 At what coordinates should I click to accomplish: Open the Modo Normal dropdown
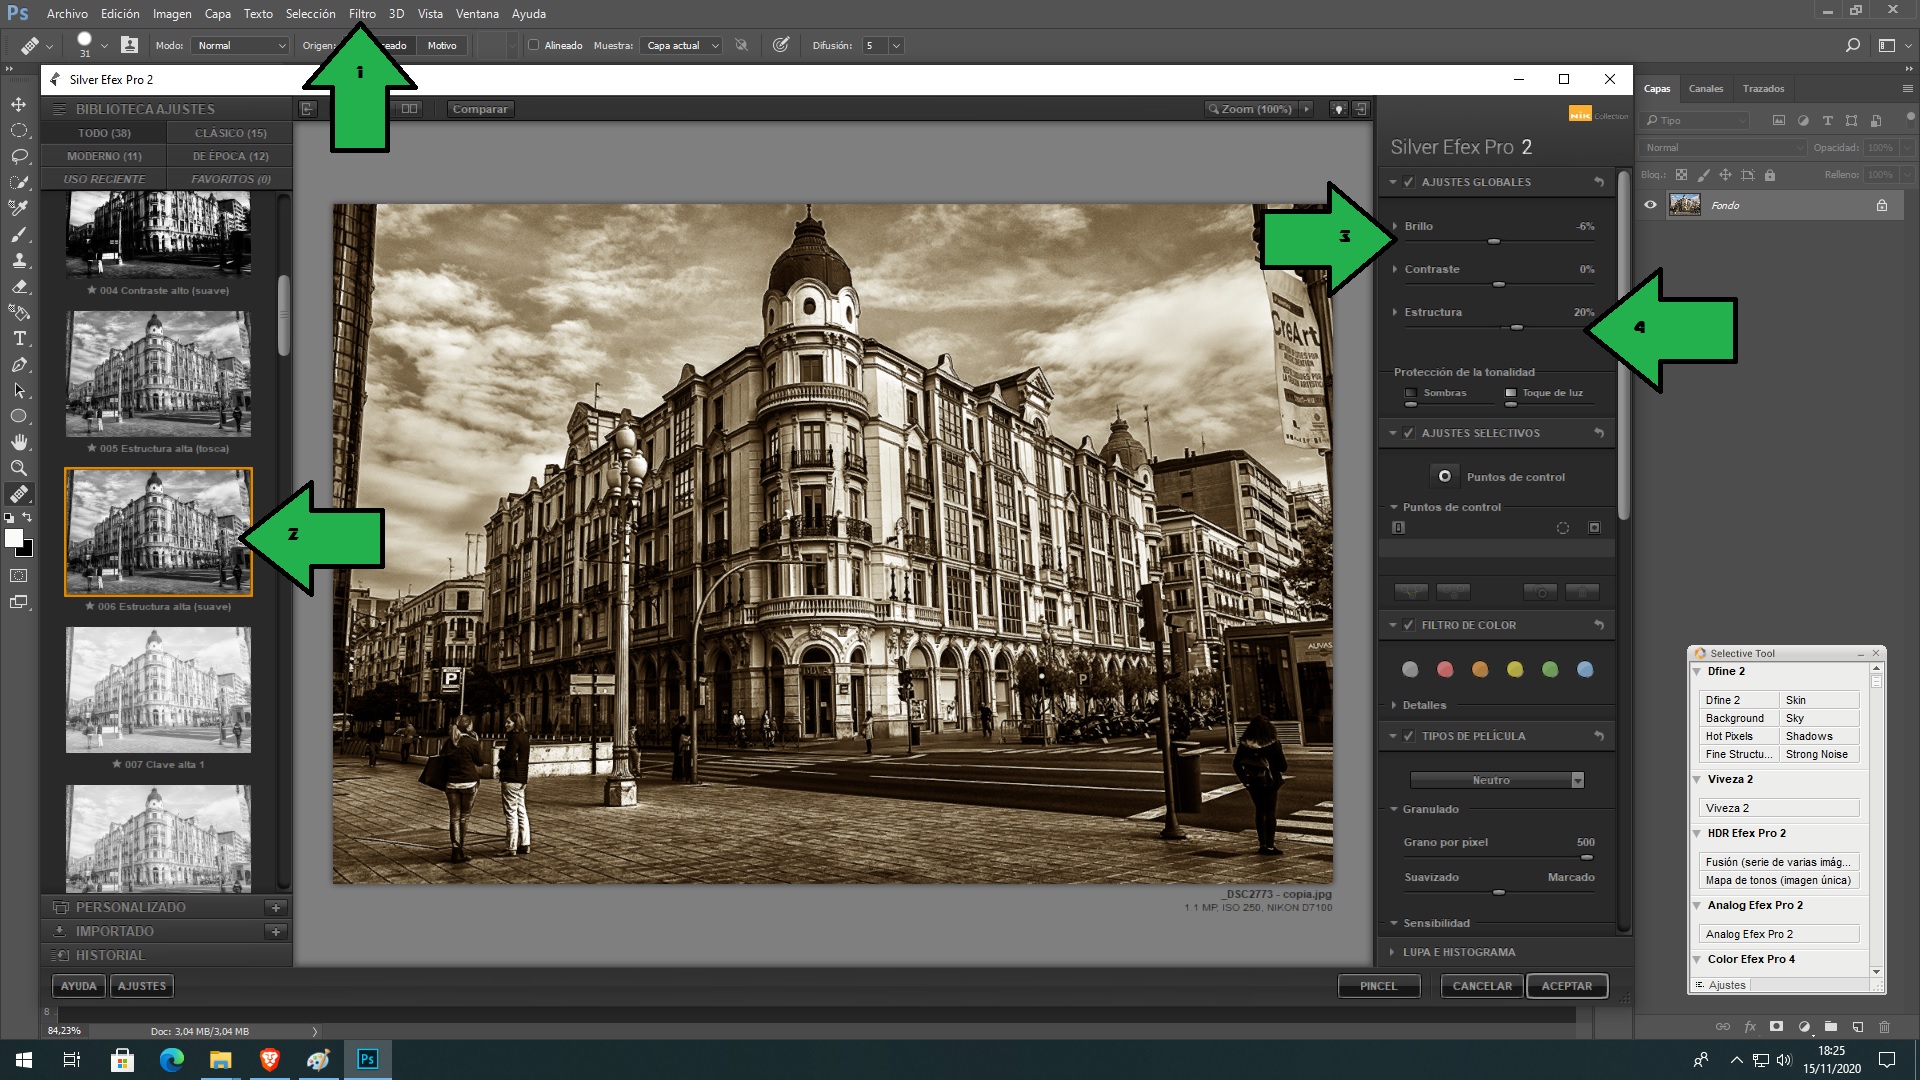click(x=240, y=45)
